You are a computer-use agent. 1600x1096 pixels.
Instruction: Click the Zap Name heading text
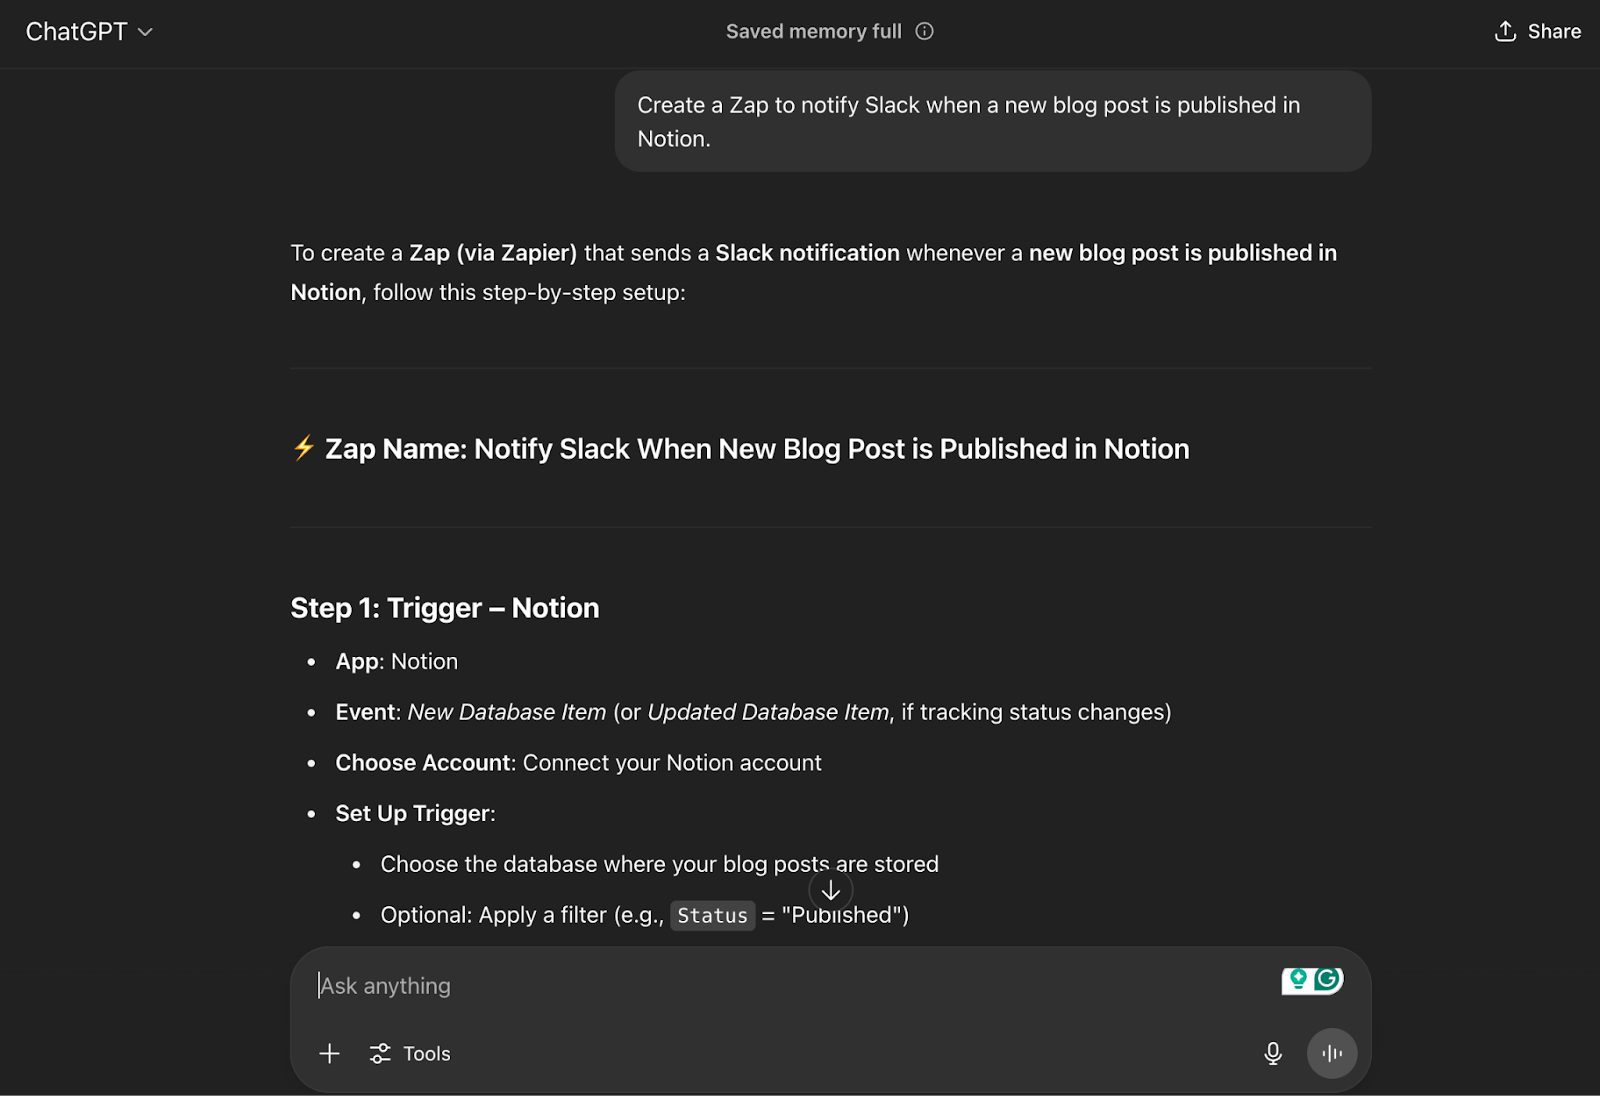click(x=757, y=449)
